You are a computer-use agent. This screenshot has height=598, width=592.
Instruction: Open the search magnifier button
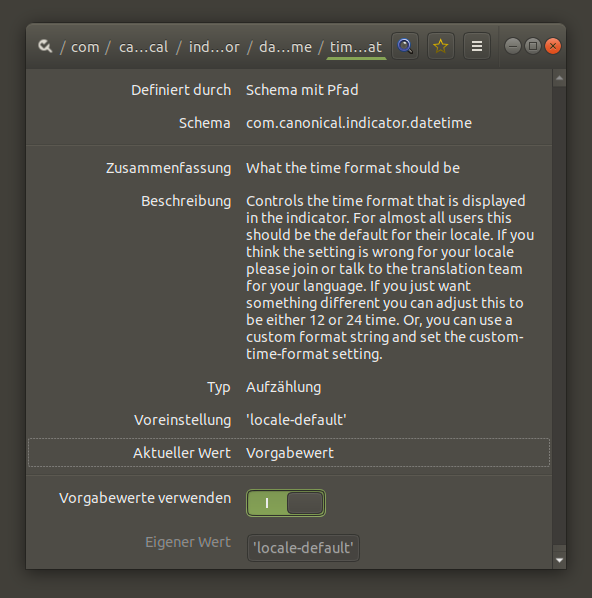pyautogui.click(x=405, y=46)
